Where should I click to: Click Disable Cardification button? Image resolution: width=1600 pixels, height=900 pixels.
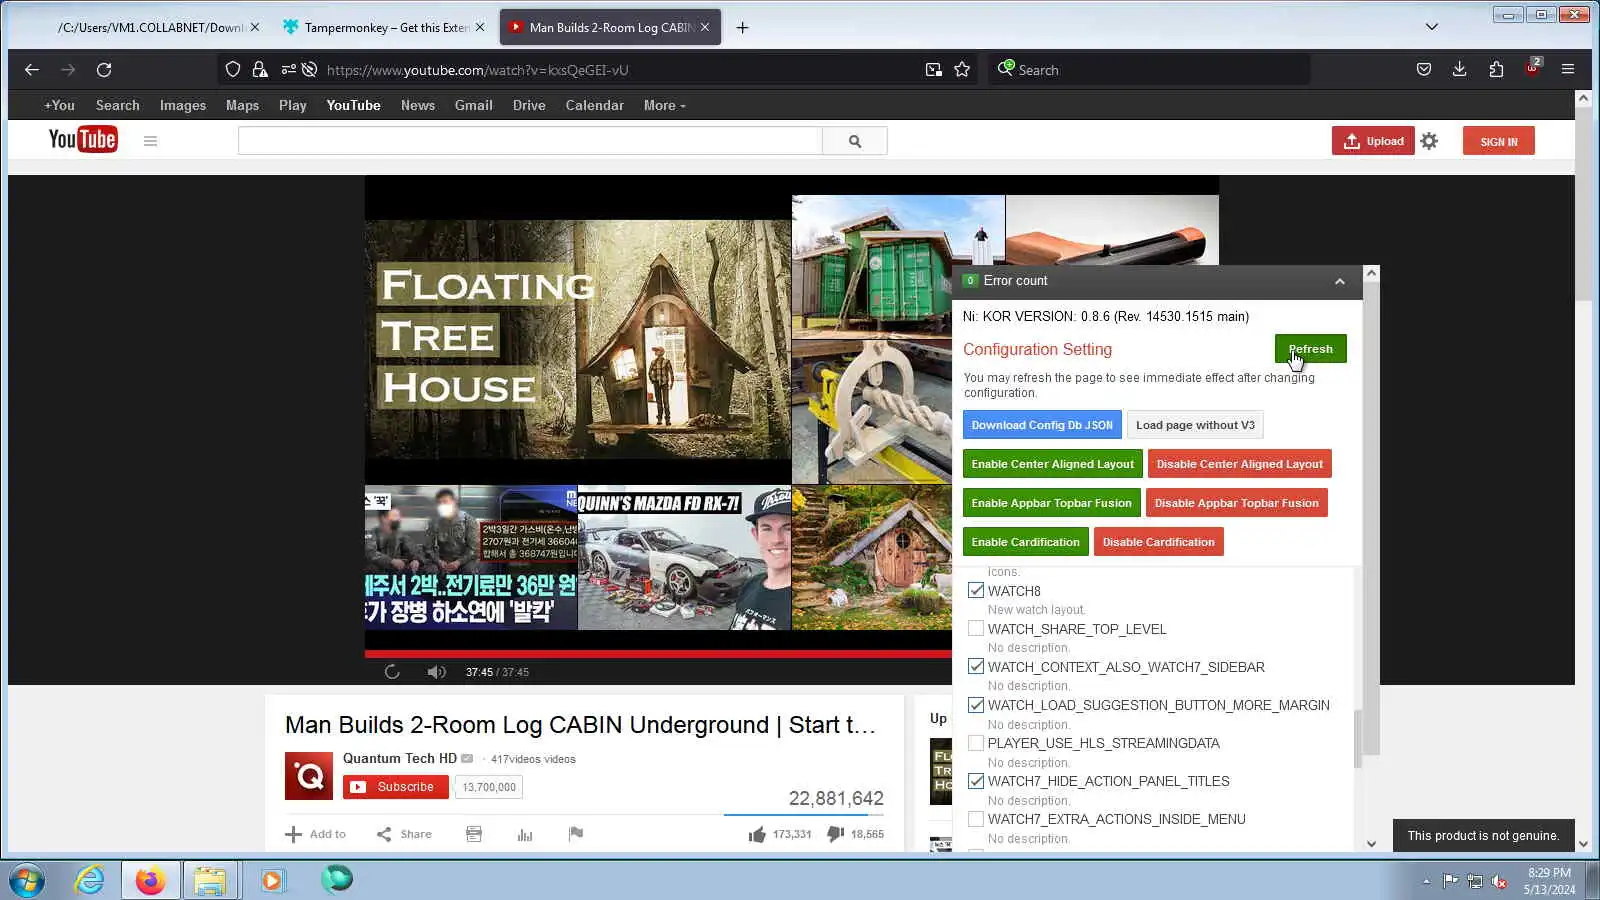[x=1159, y=542]
